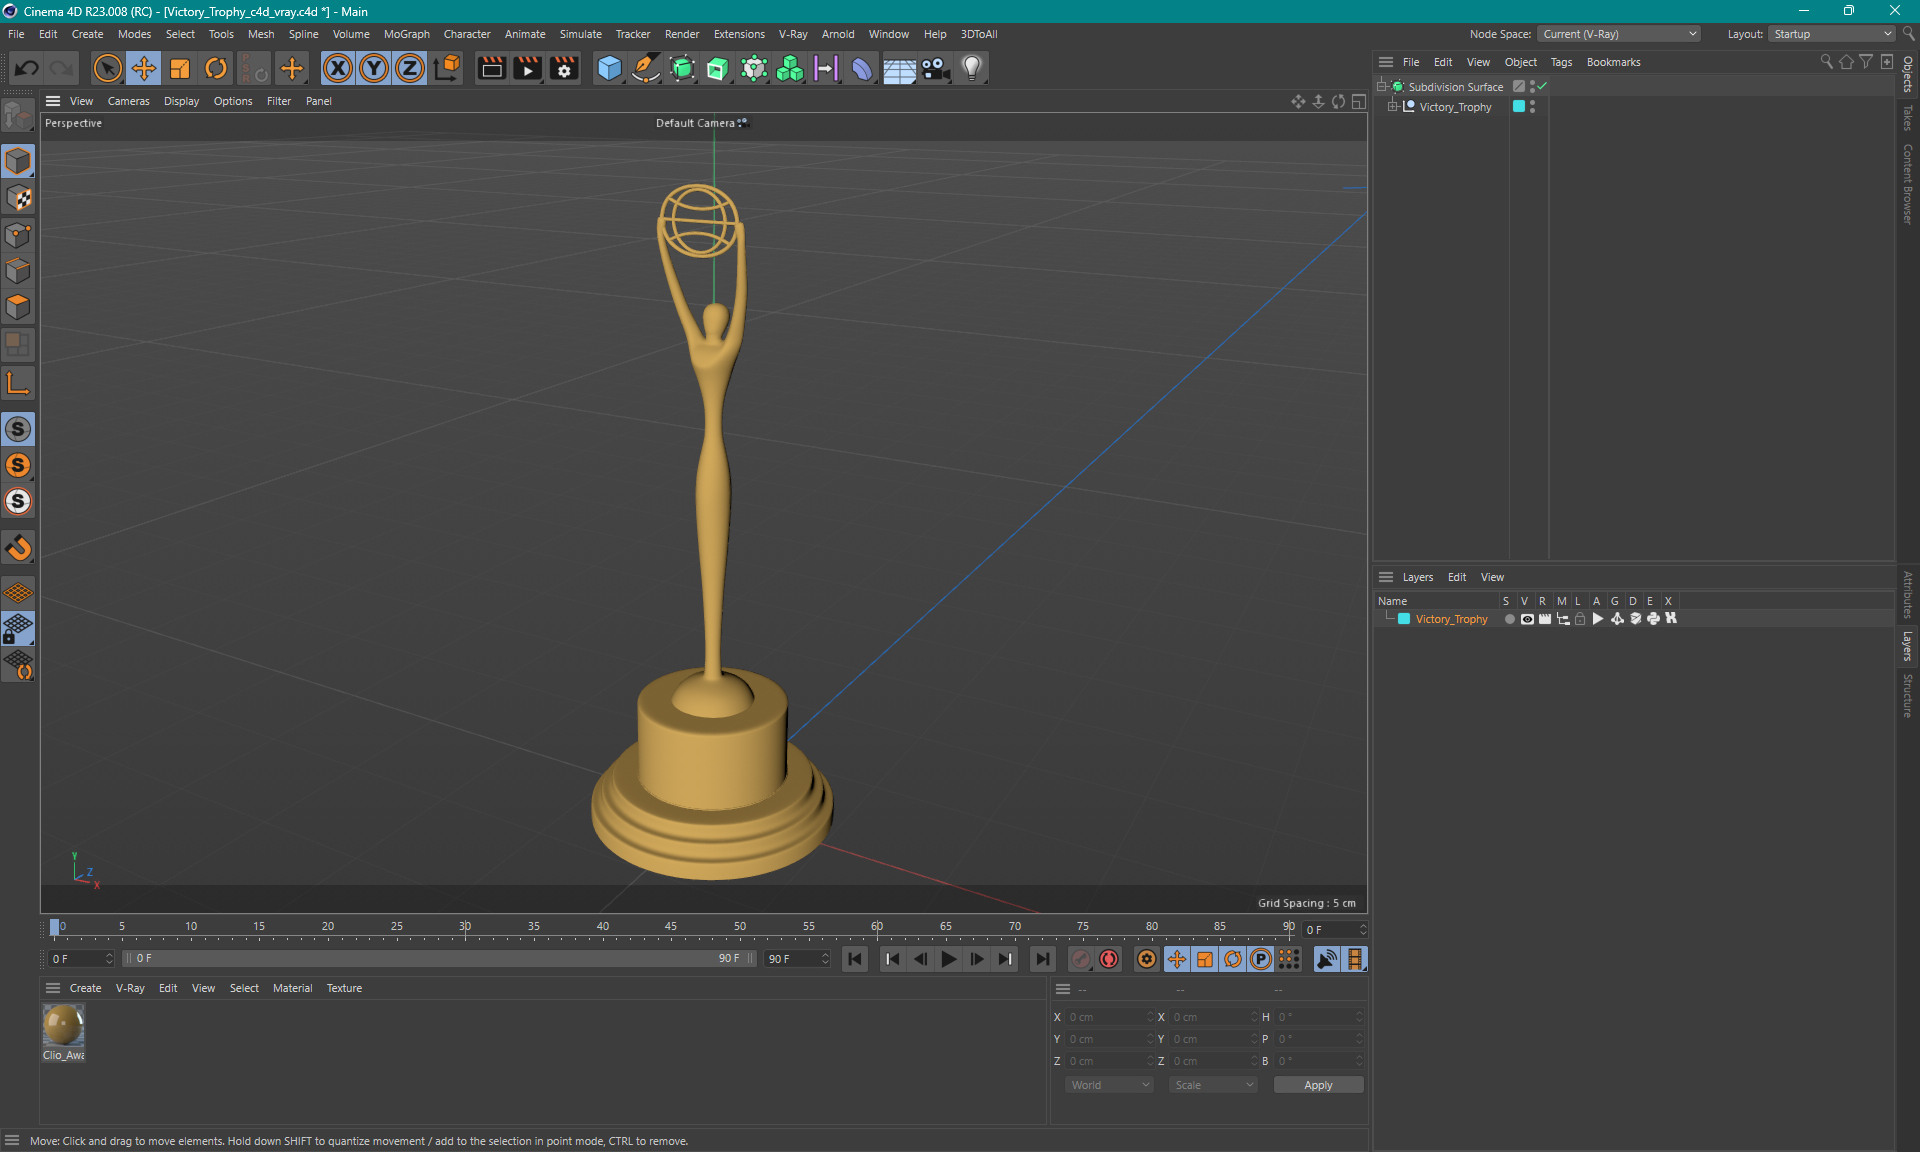Click Victory_Trophy cyan layer color swatch
The image size is (1920, 1152).
(x=1519, y=106)
